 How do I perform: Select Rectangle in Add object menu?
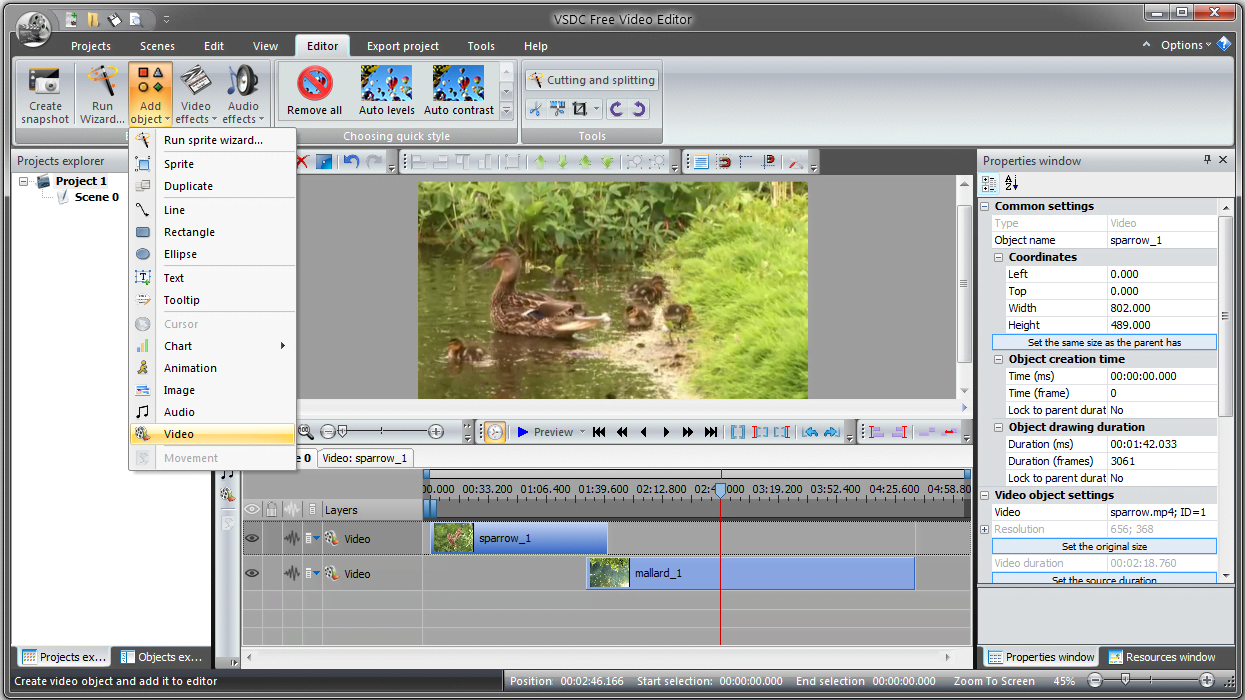[x=213, y=232]
